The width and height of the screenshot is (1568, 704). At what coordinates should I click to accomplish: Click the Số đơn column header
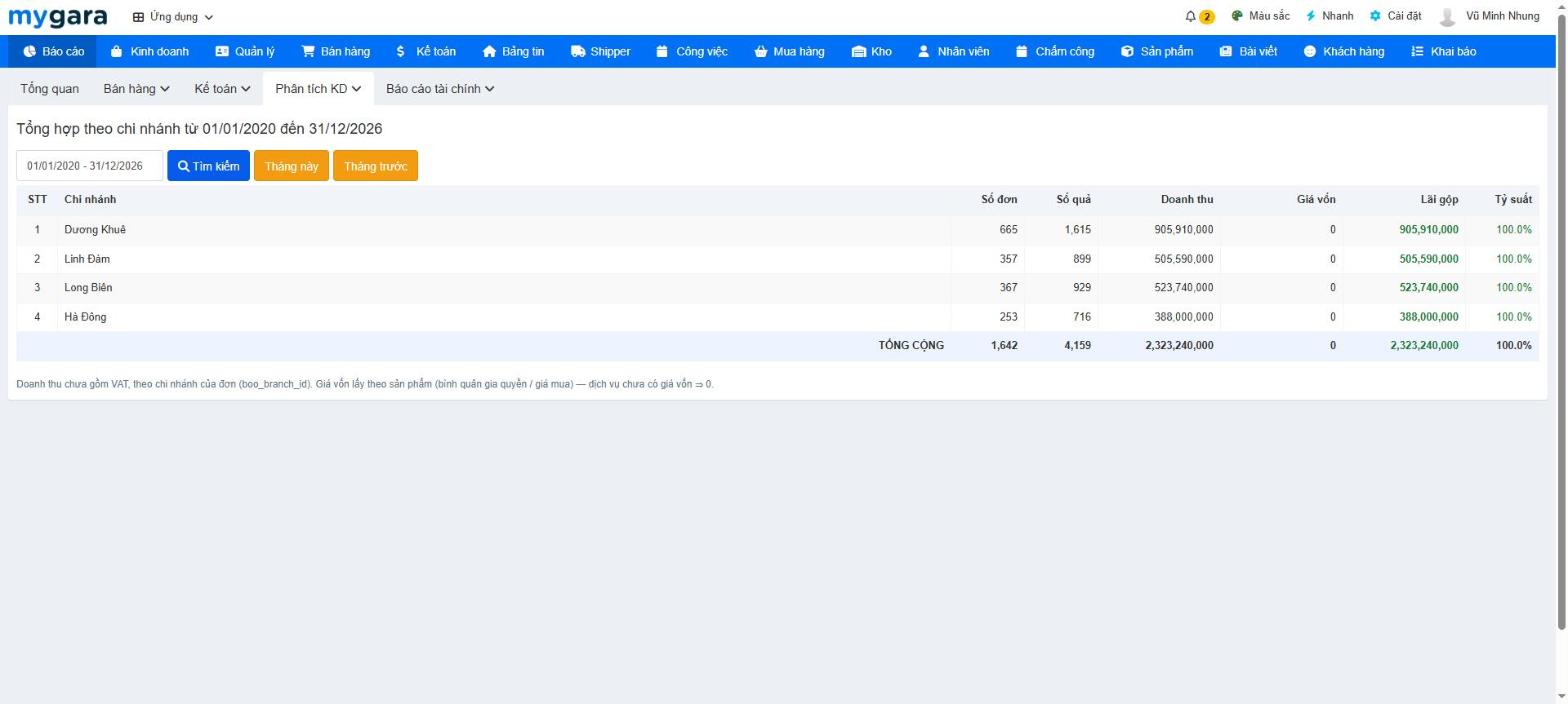(x=999, y=199)
